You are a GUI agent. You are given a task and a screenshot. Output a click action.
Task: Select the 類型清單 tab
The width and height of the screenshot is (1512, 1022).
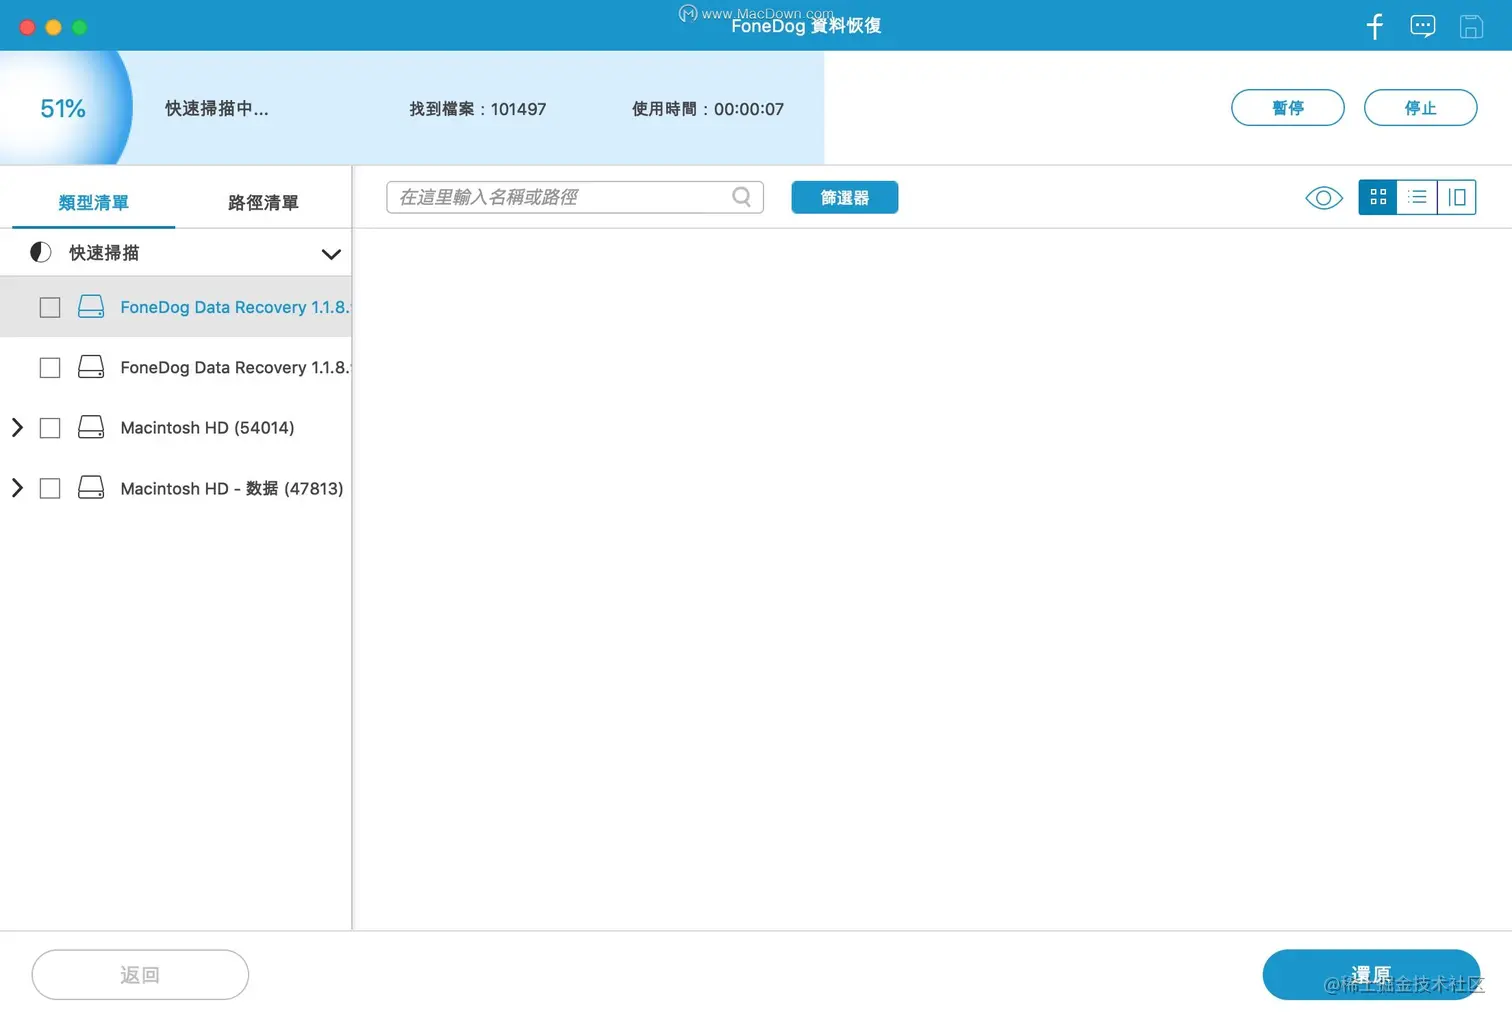pos(93,203)
